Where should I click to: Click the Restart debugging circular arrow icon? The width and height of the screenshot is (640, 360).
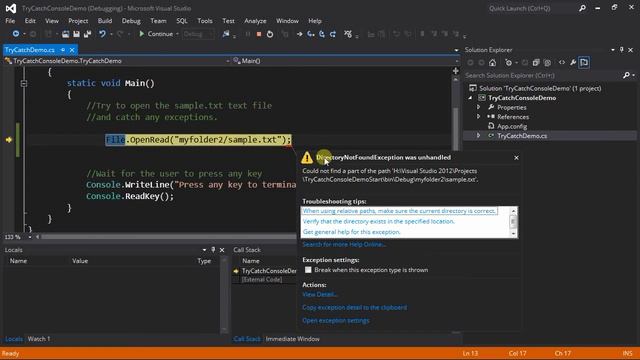270,34
